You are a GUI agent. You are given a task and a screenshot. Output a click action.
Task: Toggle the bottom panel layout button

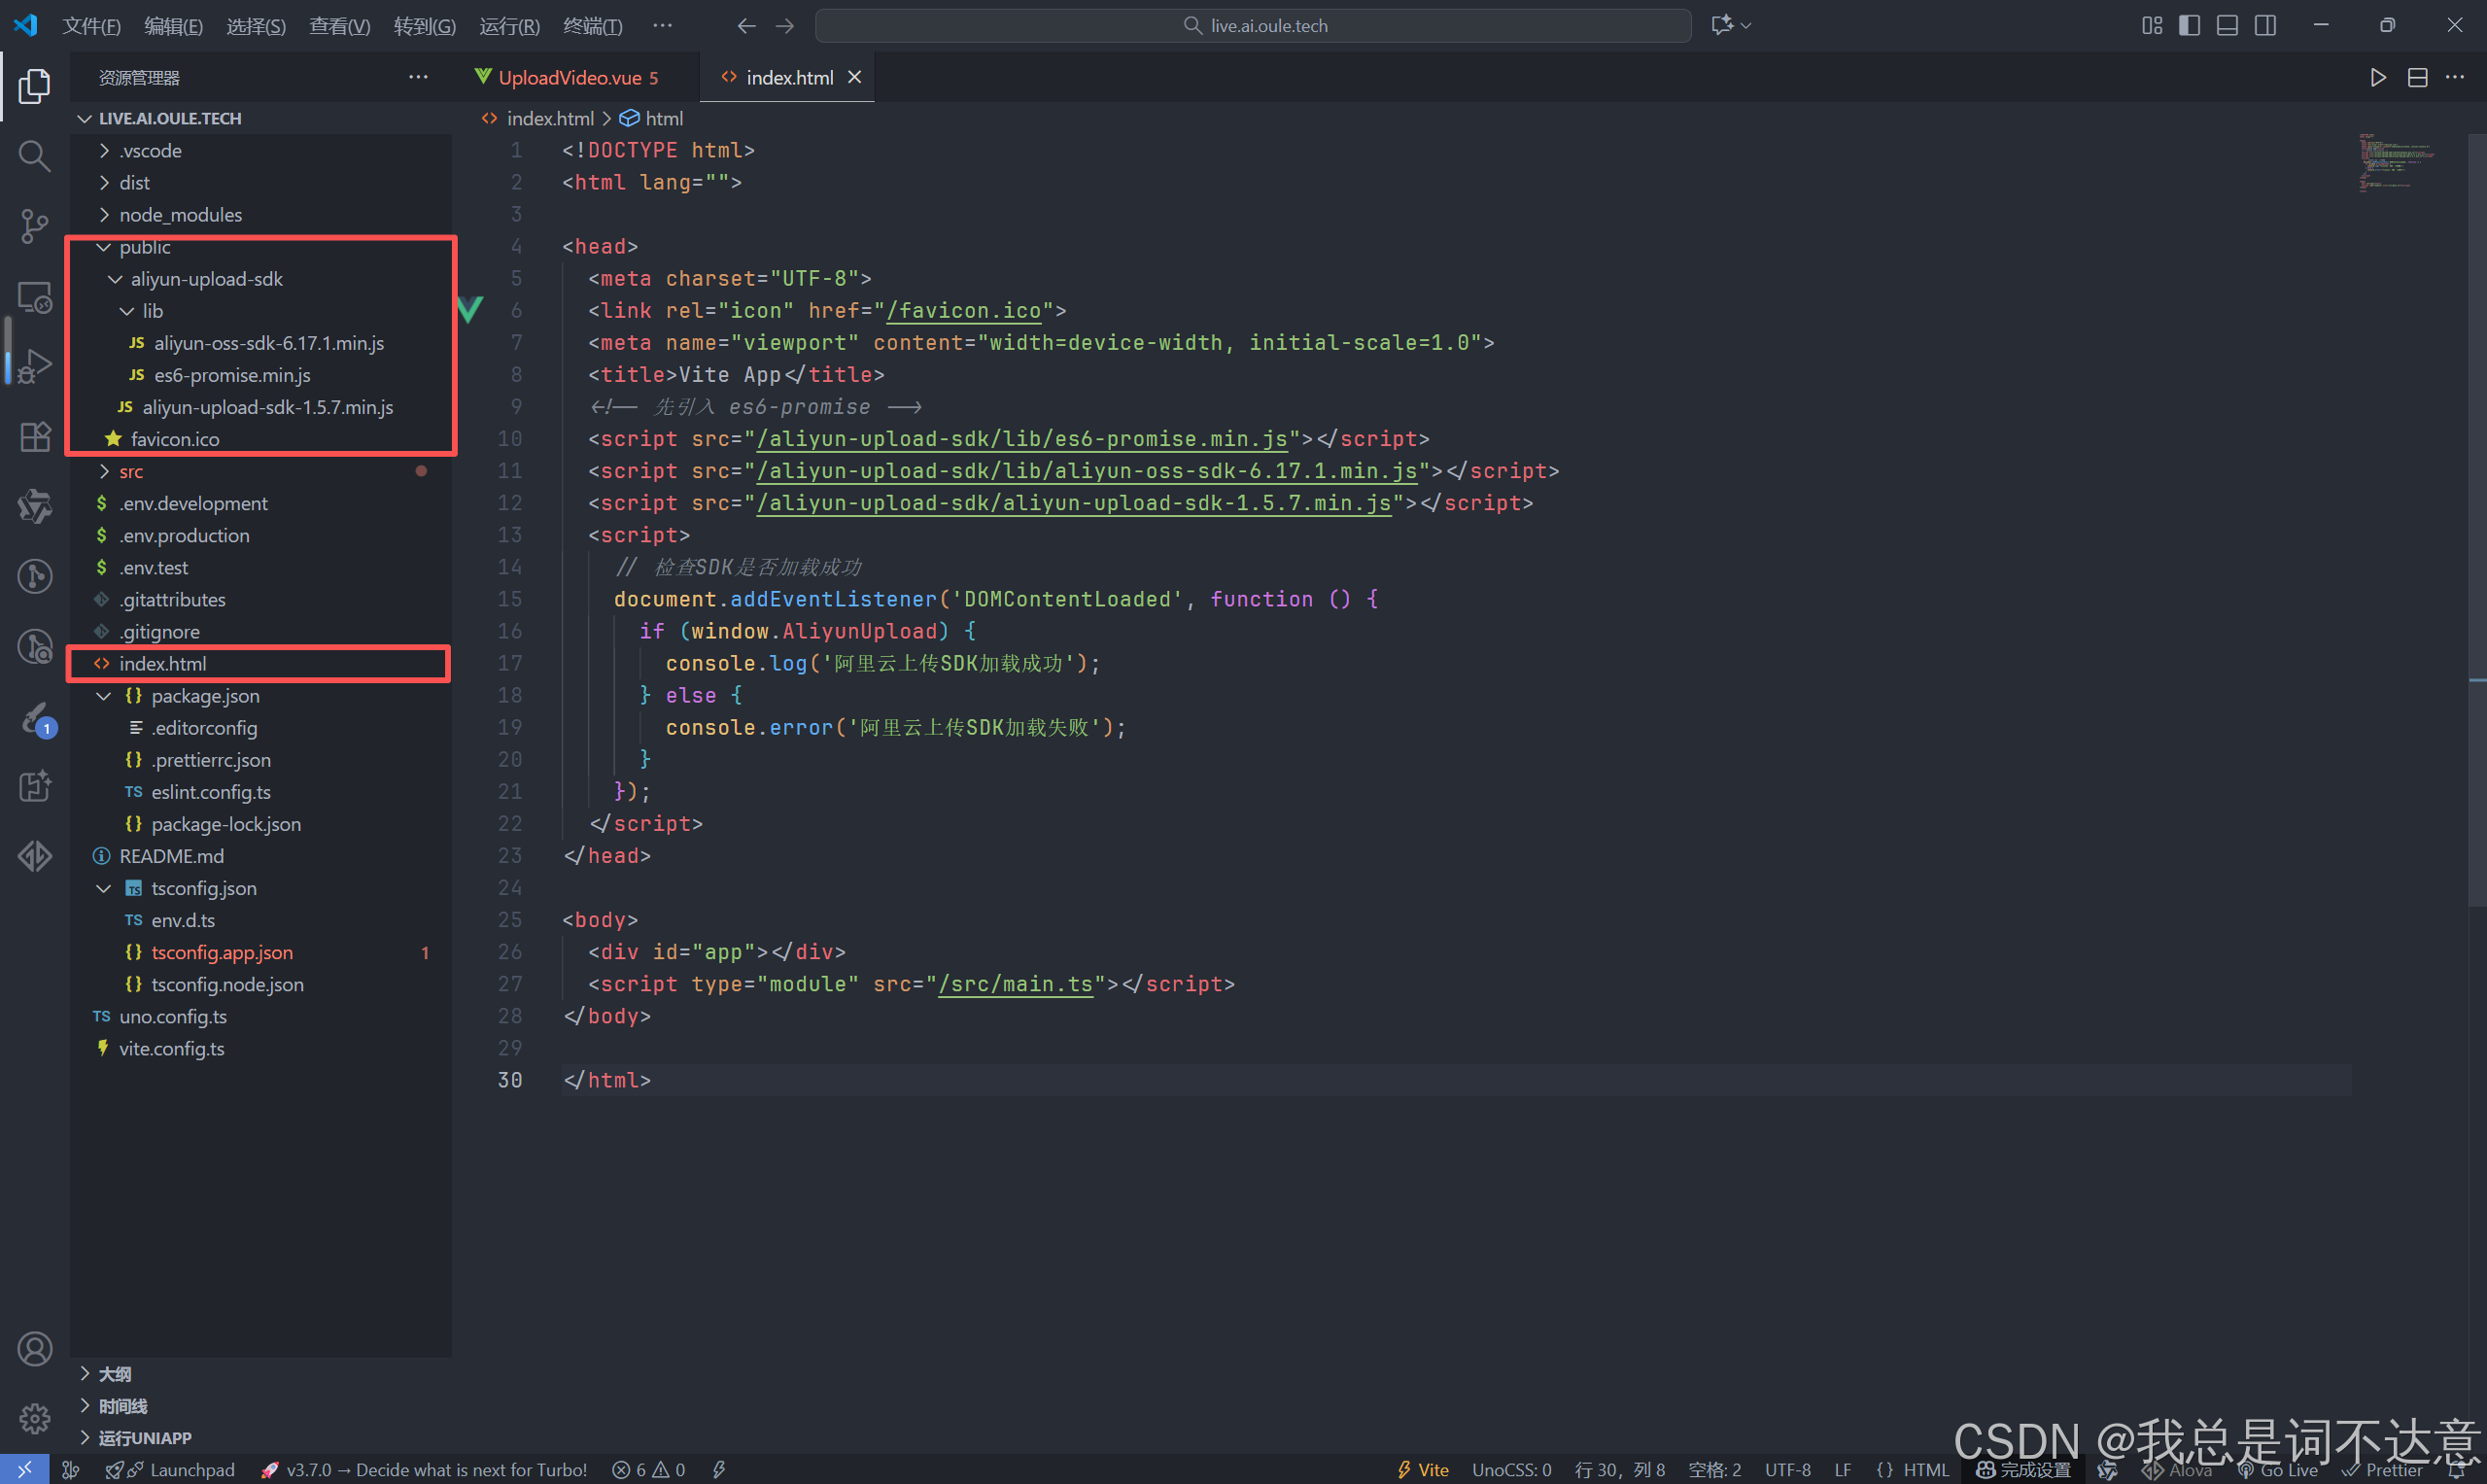[2227, 26]
